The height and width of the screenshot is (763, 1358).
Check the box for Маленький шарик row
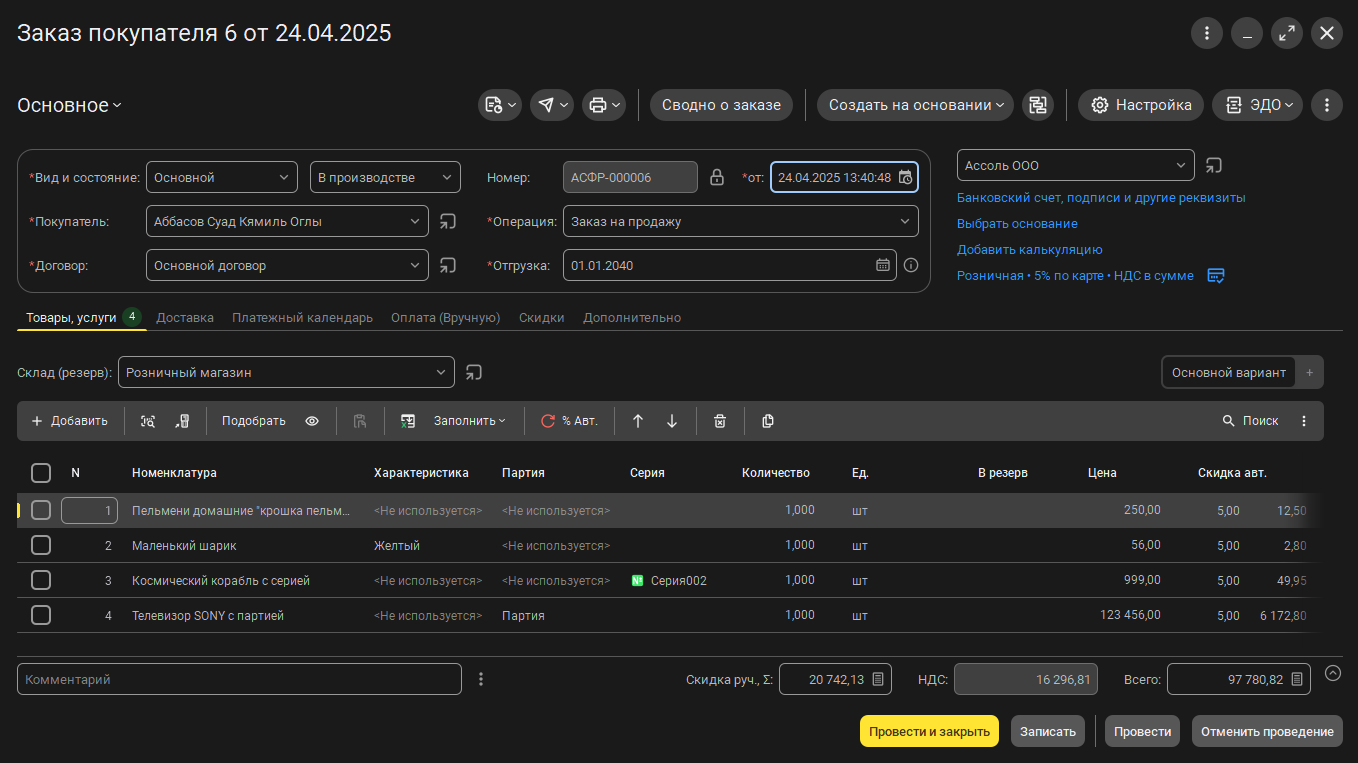tap(41, 546)
